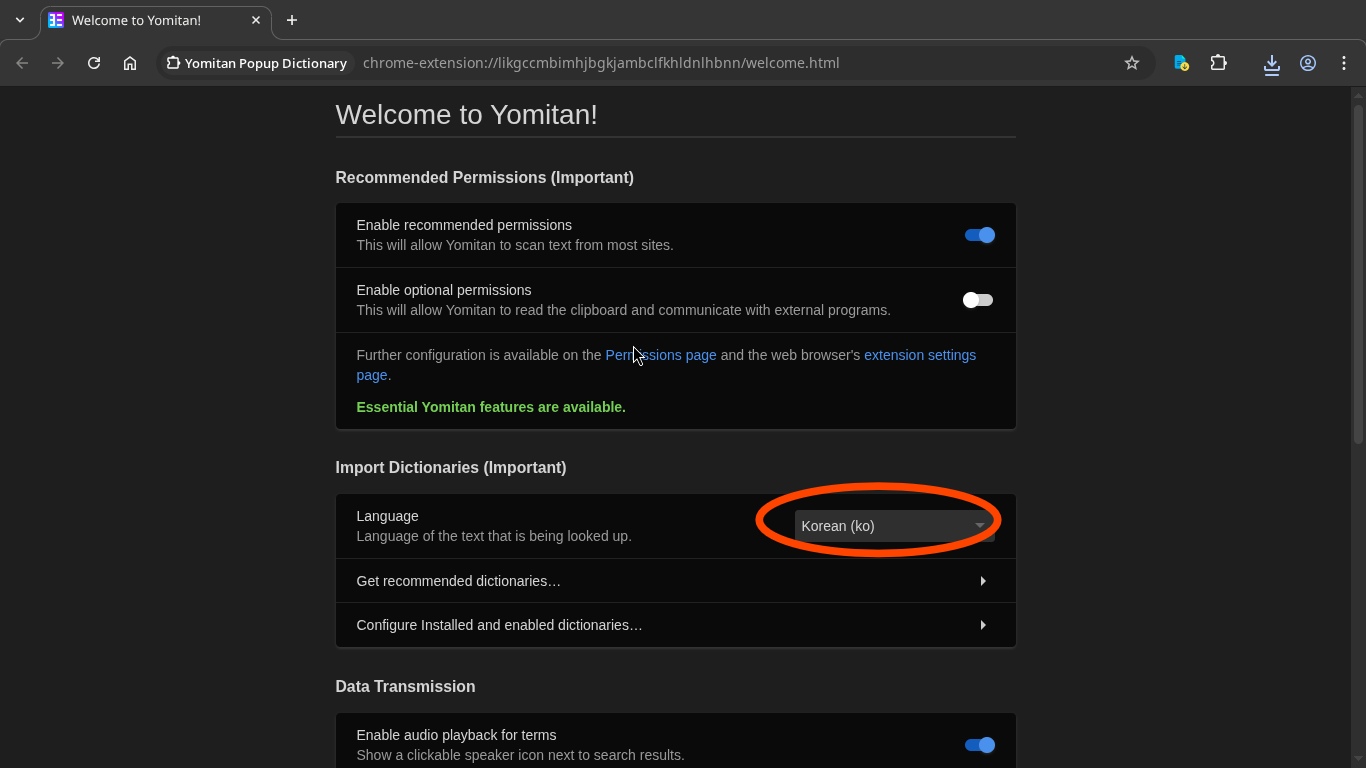Follow the extension settings page link

click(919, 355)
